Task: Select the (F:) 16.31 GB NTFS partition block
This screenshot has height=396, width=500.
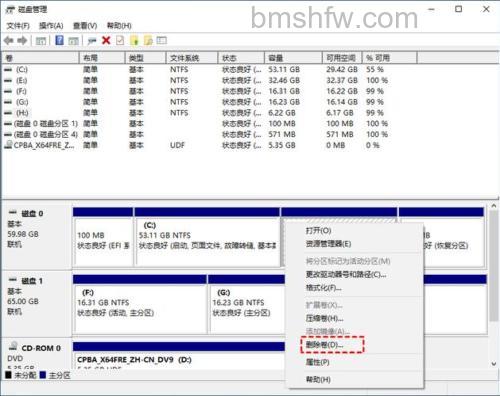Action: (140, 304)
